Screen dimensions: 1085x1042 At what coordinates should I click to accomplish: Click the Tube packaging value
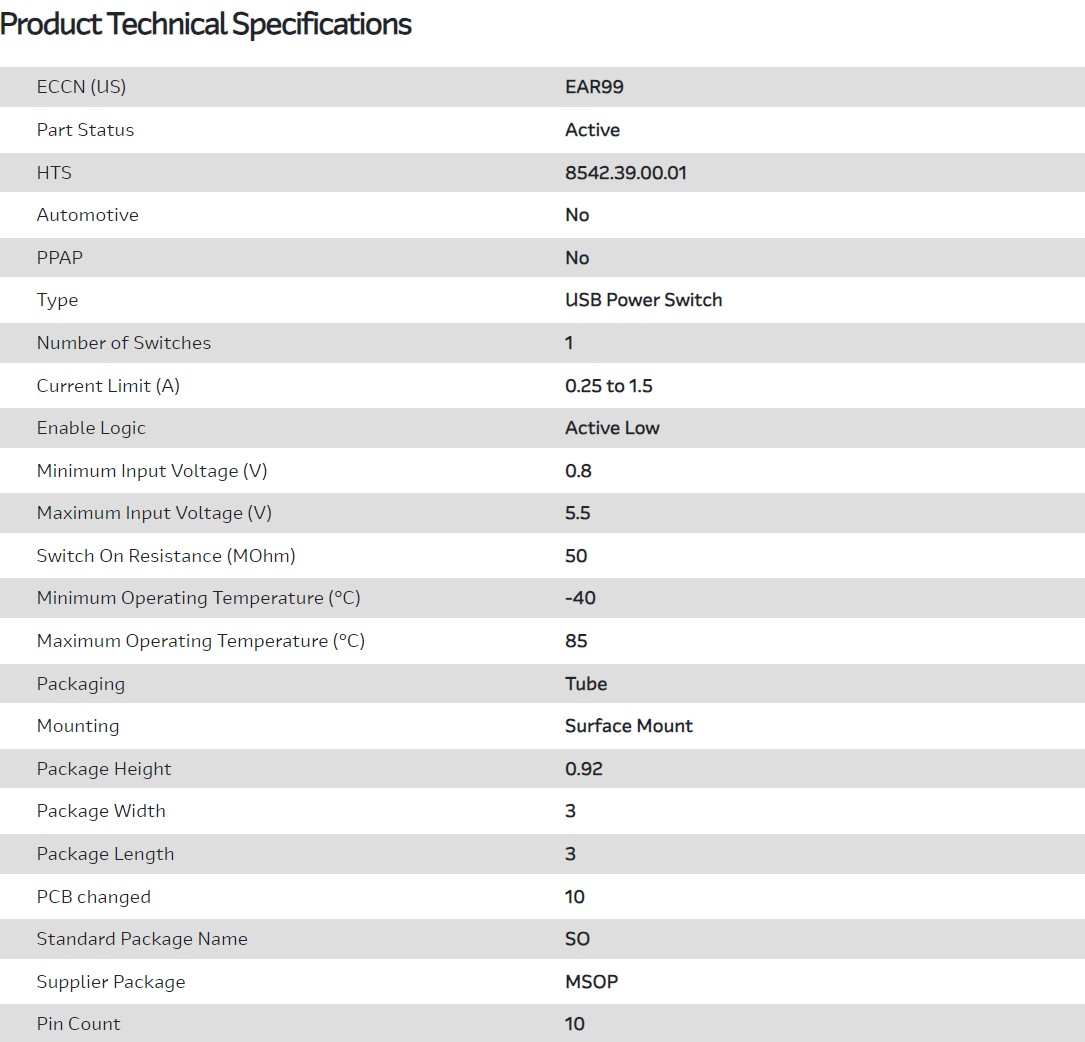point(586,684)
